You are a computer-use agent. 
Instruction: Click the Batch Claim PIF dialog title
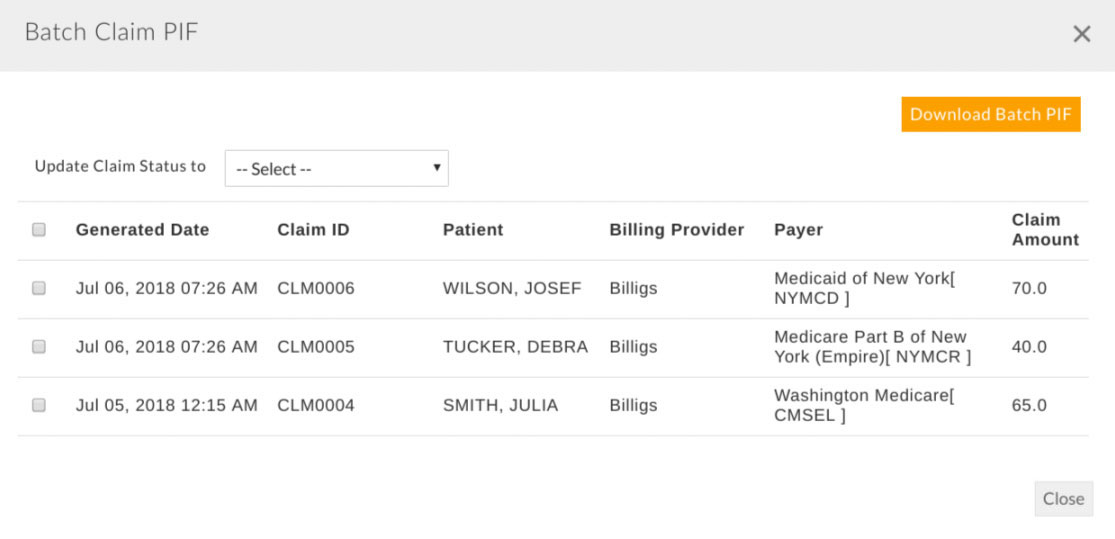[111, 32]
